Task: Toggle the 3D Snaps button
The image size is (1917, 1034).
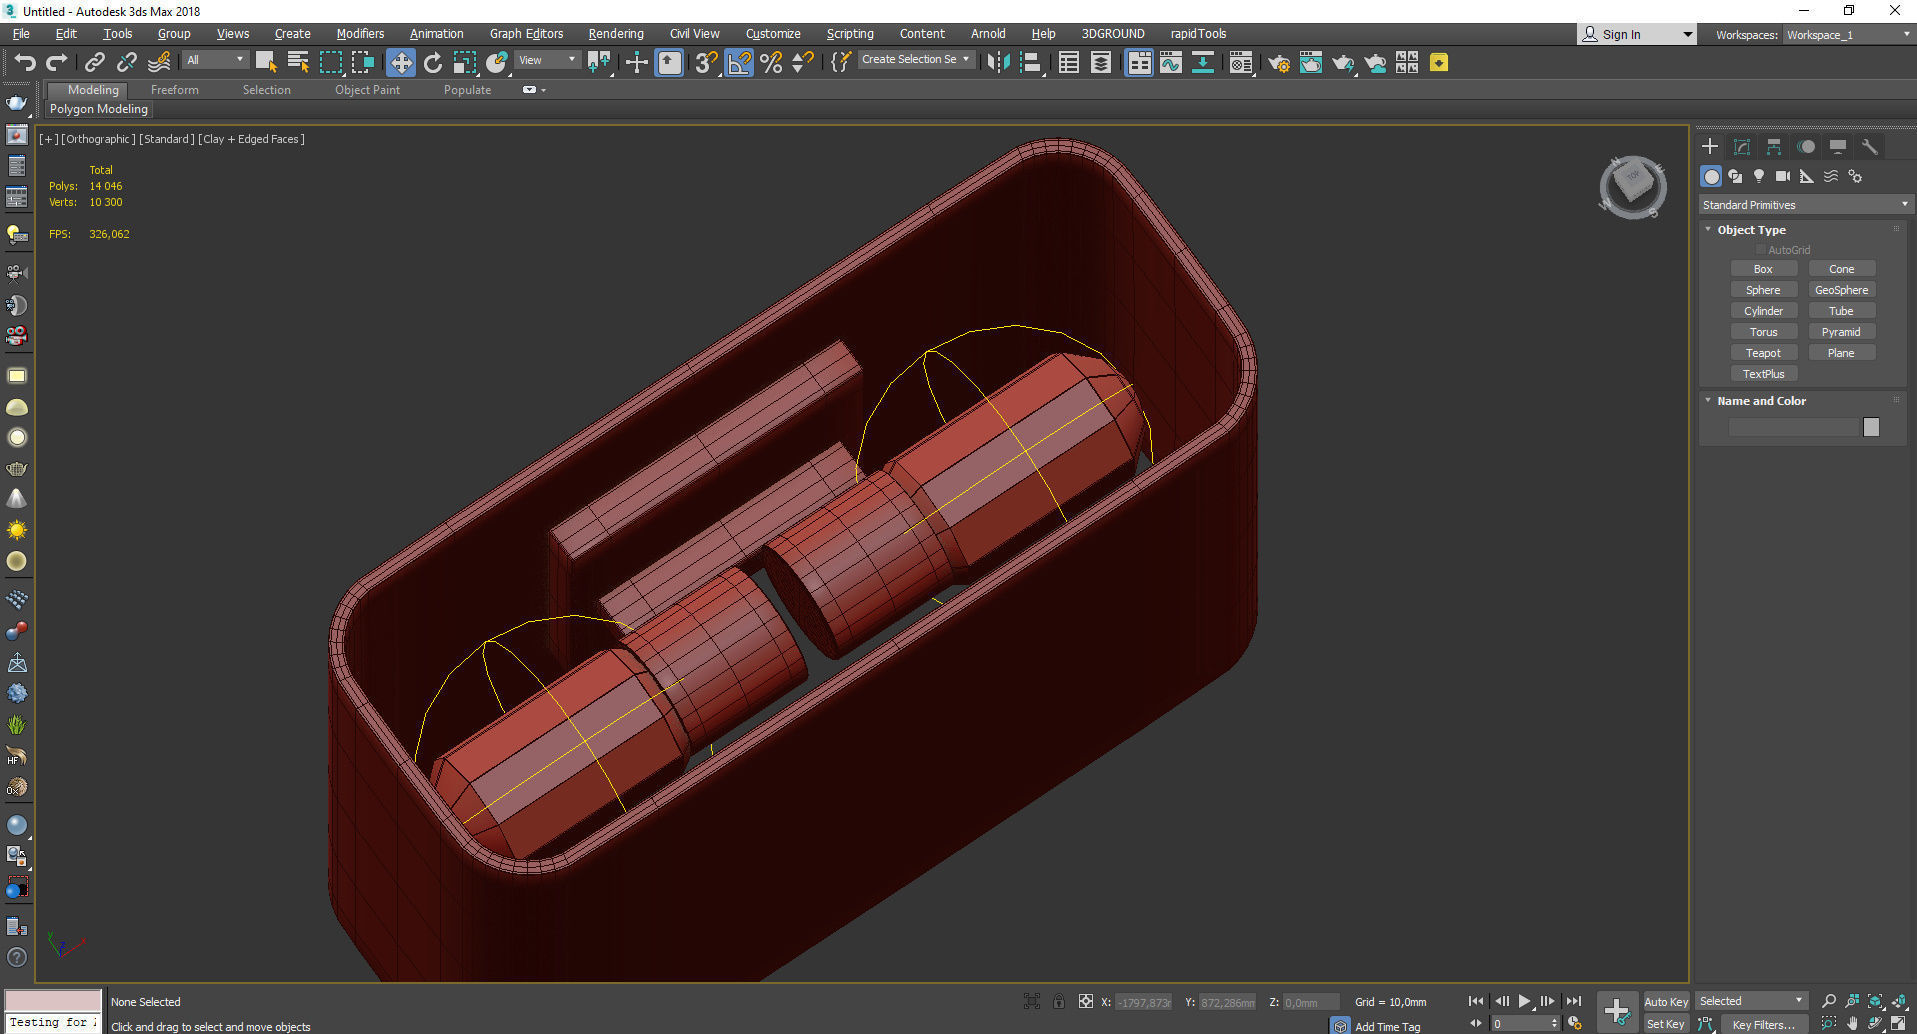Action: [x=707, y=63]
